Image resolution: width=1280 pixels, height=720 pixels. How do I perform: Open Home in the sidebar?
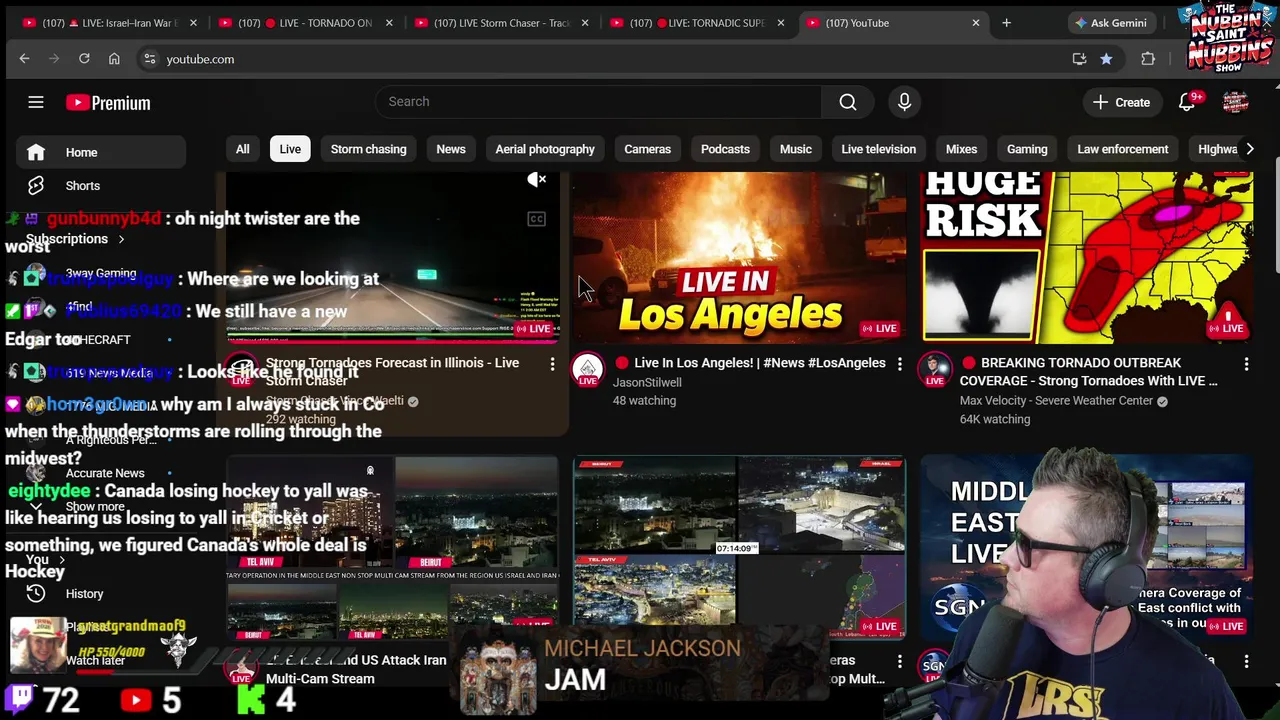[x=101, y=152]
